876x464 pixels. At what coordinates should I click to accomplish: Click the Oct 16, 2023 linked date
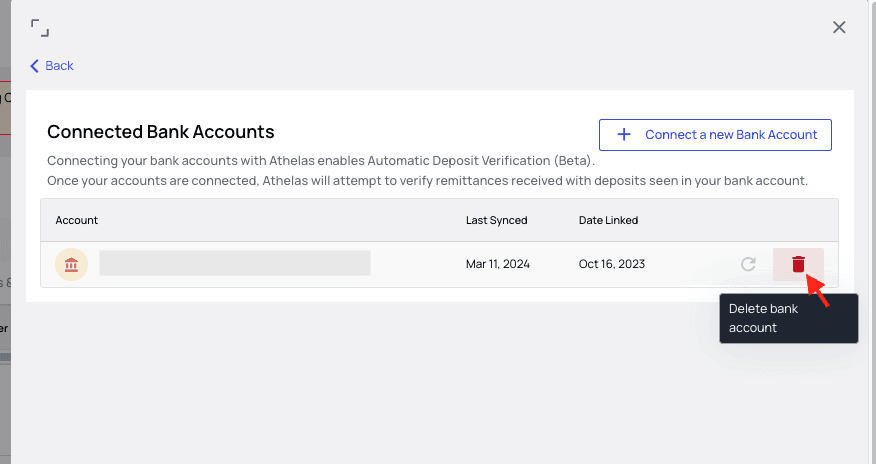click(611, 264)
